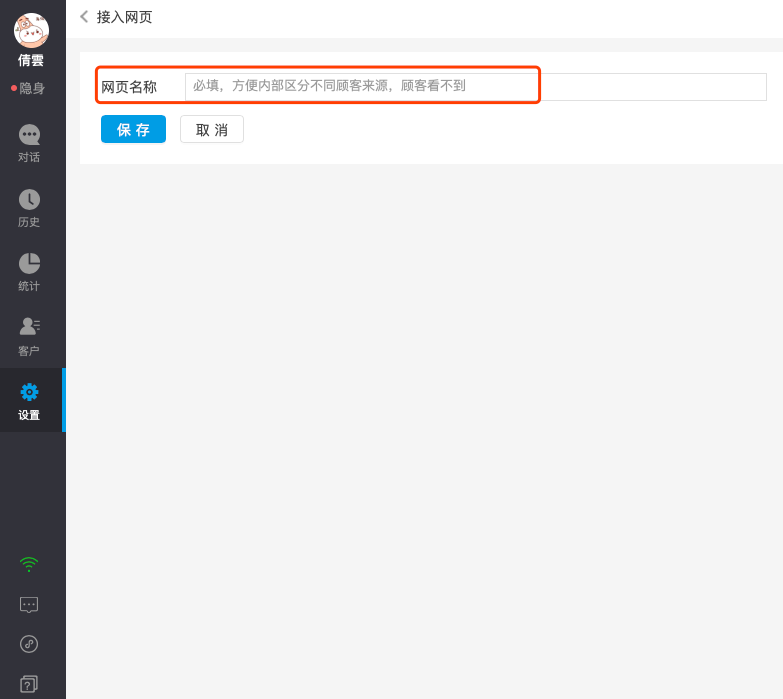Viewport: 783px width, 699px height.
Task: Click the 接入网页 page title
Action: coord(124,17)
